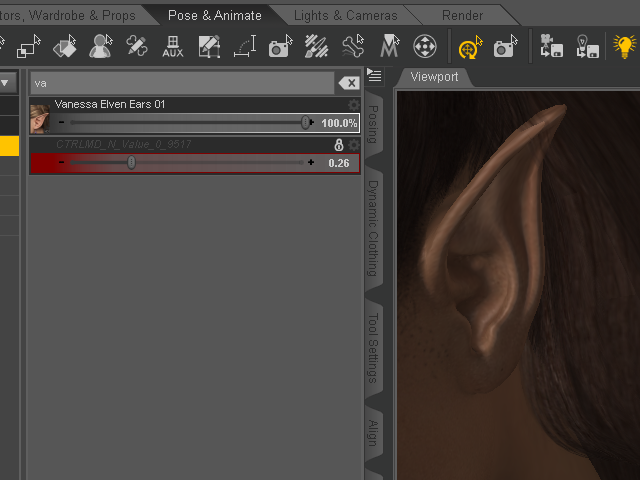Viewport: 640px width, 480px height.
Task: Open the Dynamic Clothing side tab
Action: point(373,228)
